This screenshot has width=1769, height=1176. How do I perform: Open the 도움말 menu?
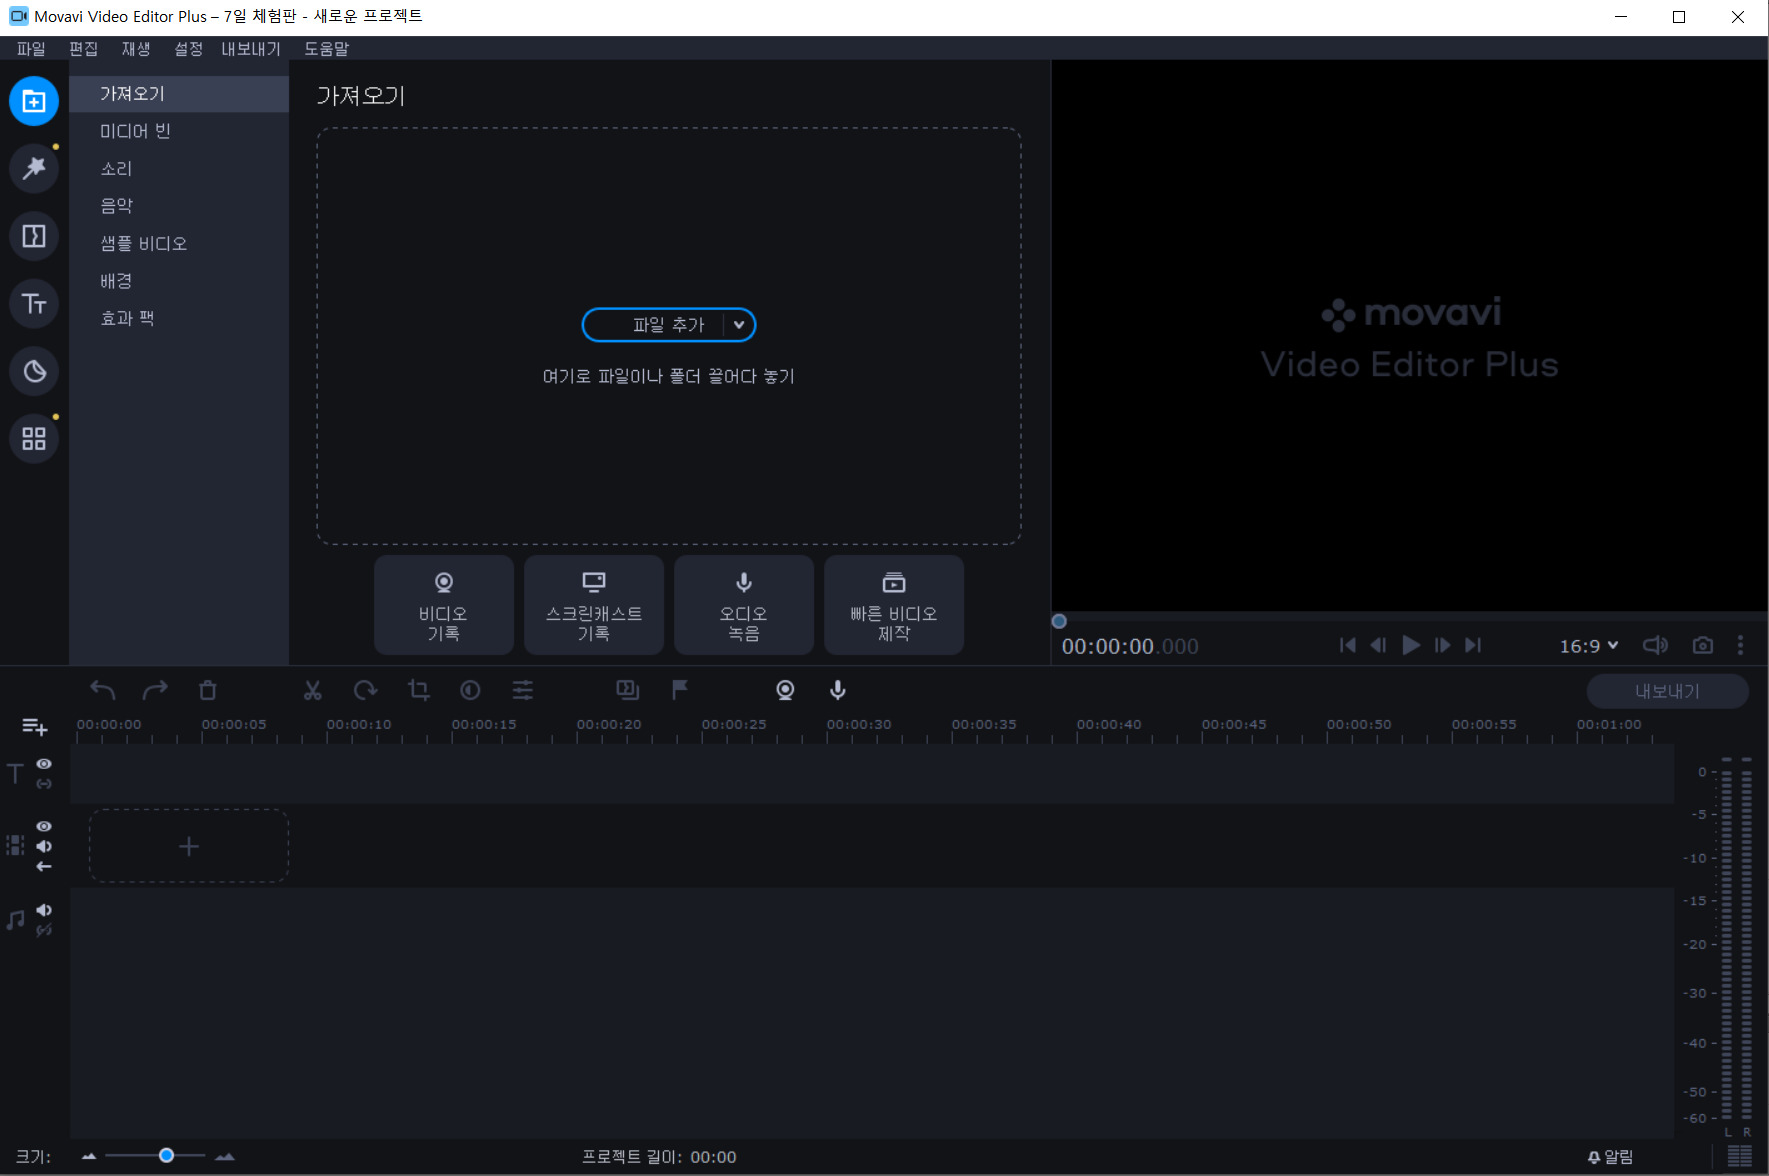point(327,49)
